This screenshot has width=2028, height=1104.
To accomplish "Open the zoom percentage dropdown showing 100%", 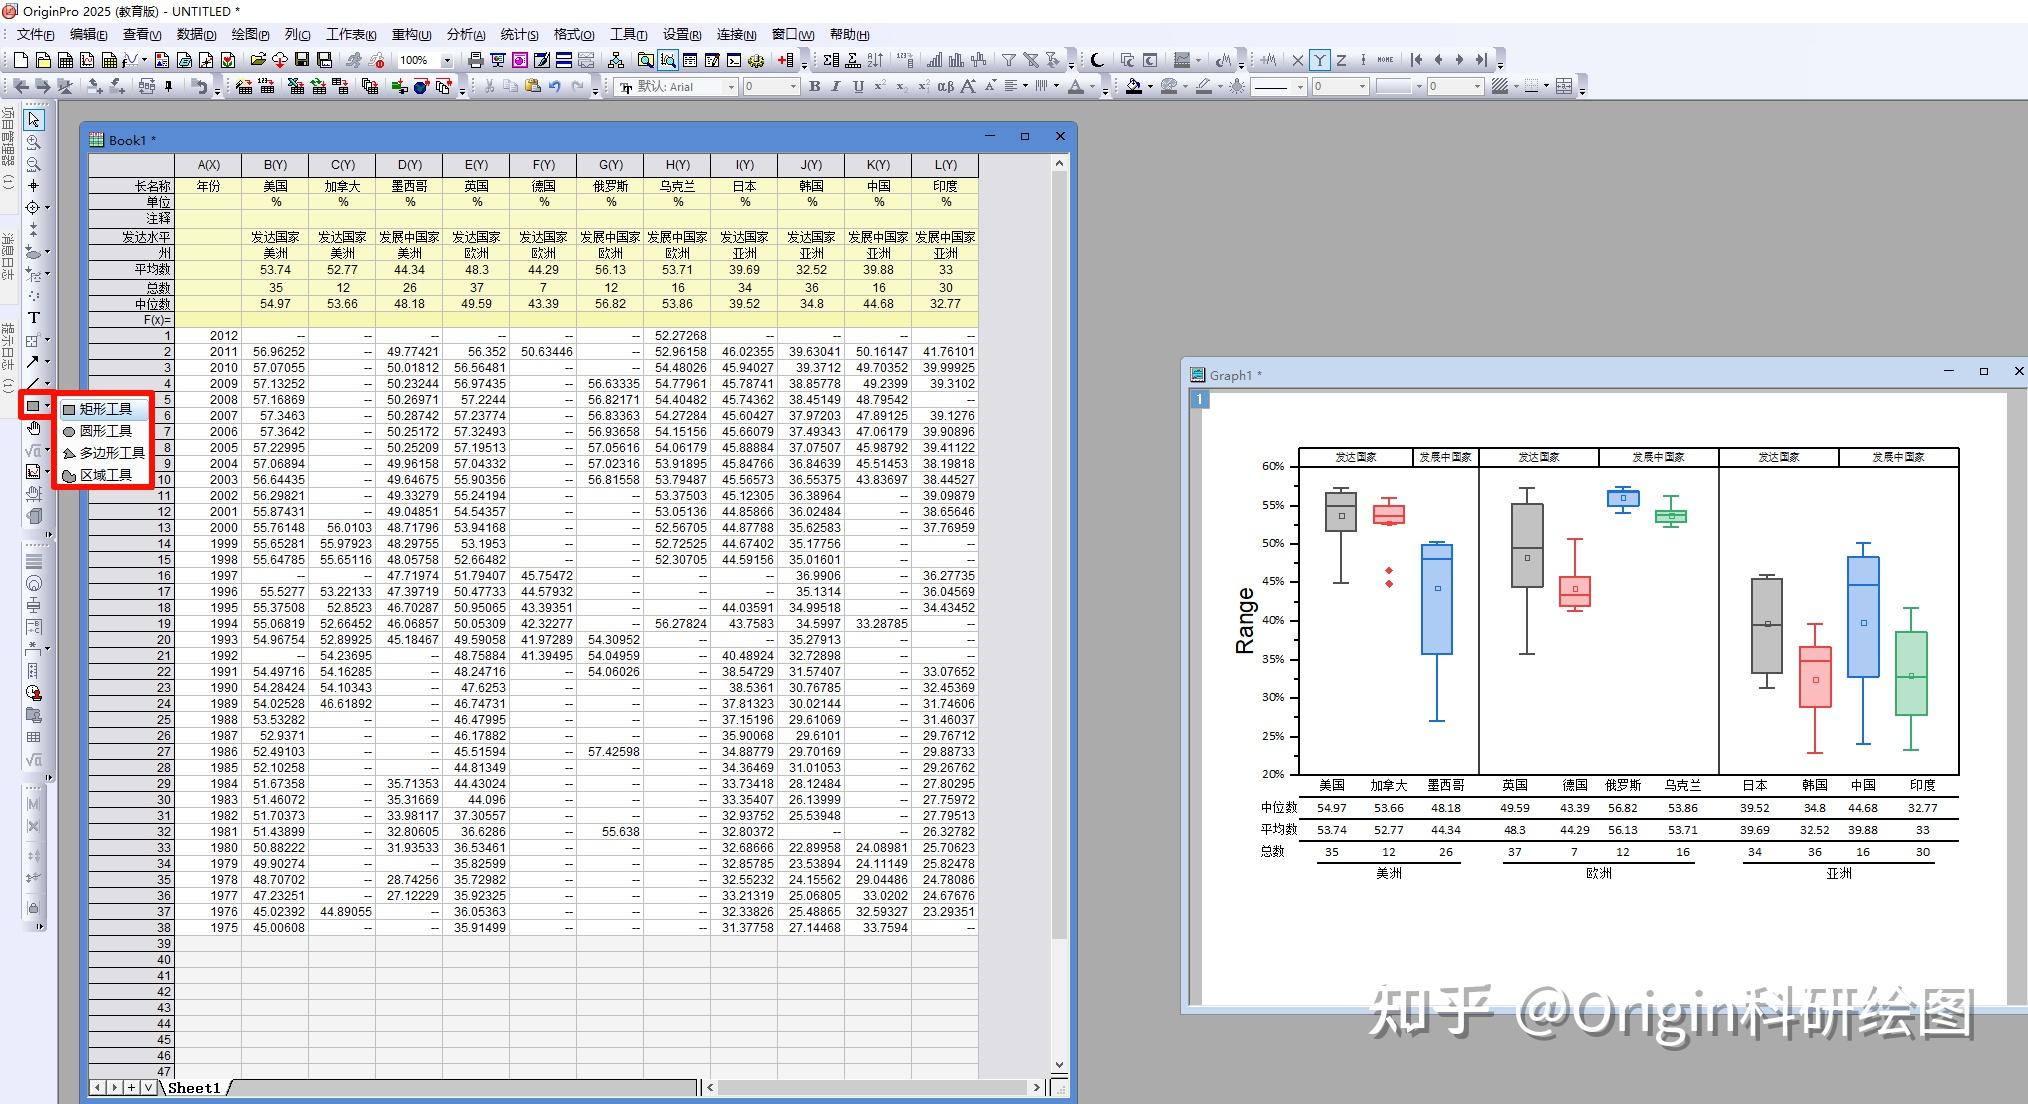I will point(447,61).
